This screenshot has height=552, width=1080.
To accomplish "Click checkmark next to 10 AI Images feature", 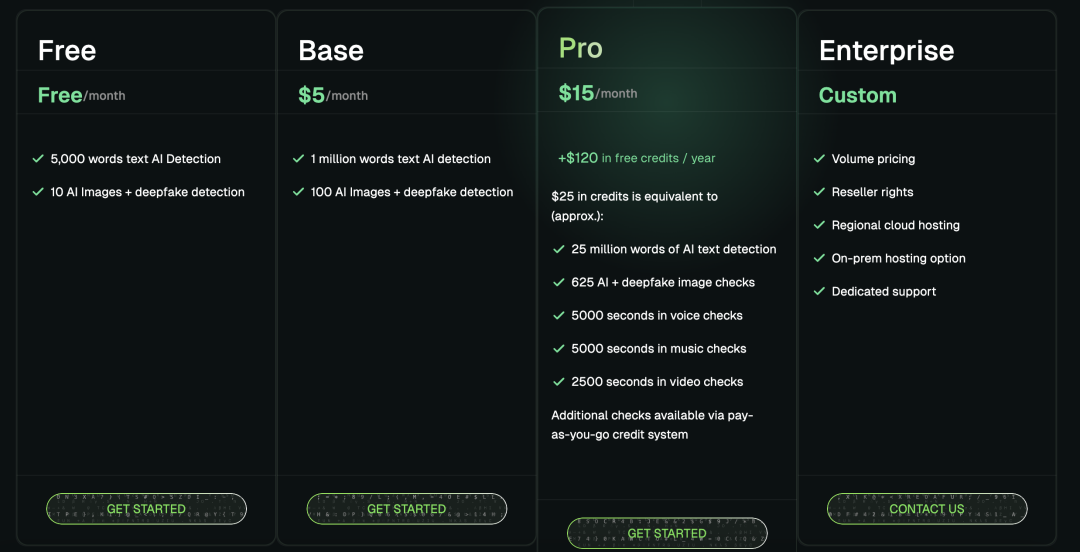I will pos(39,192).
